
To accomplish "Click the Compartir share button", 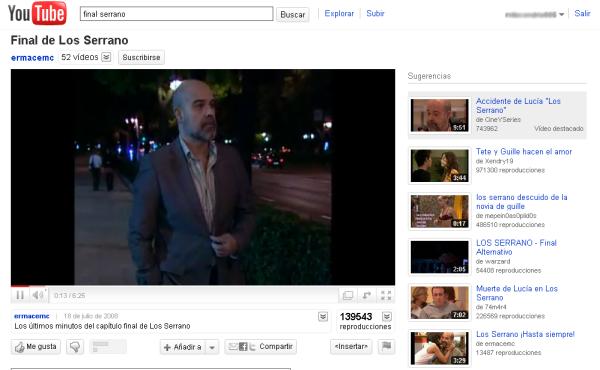I will click(x=261, y=347).
